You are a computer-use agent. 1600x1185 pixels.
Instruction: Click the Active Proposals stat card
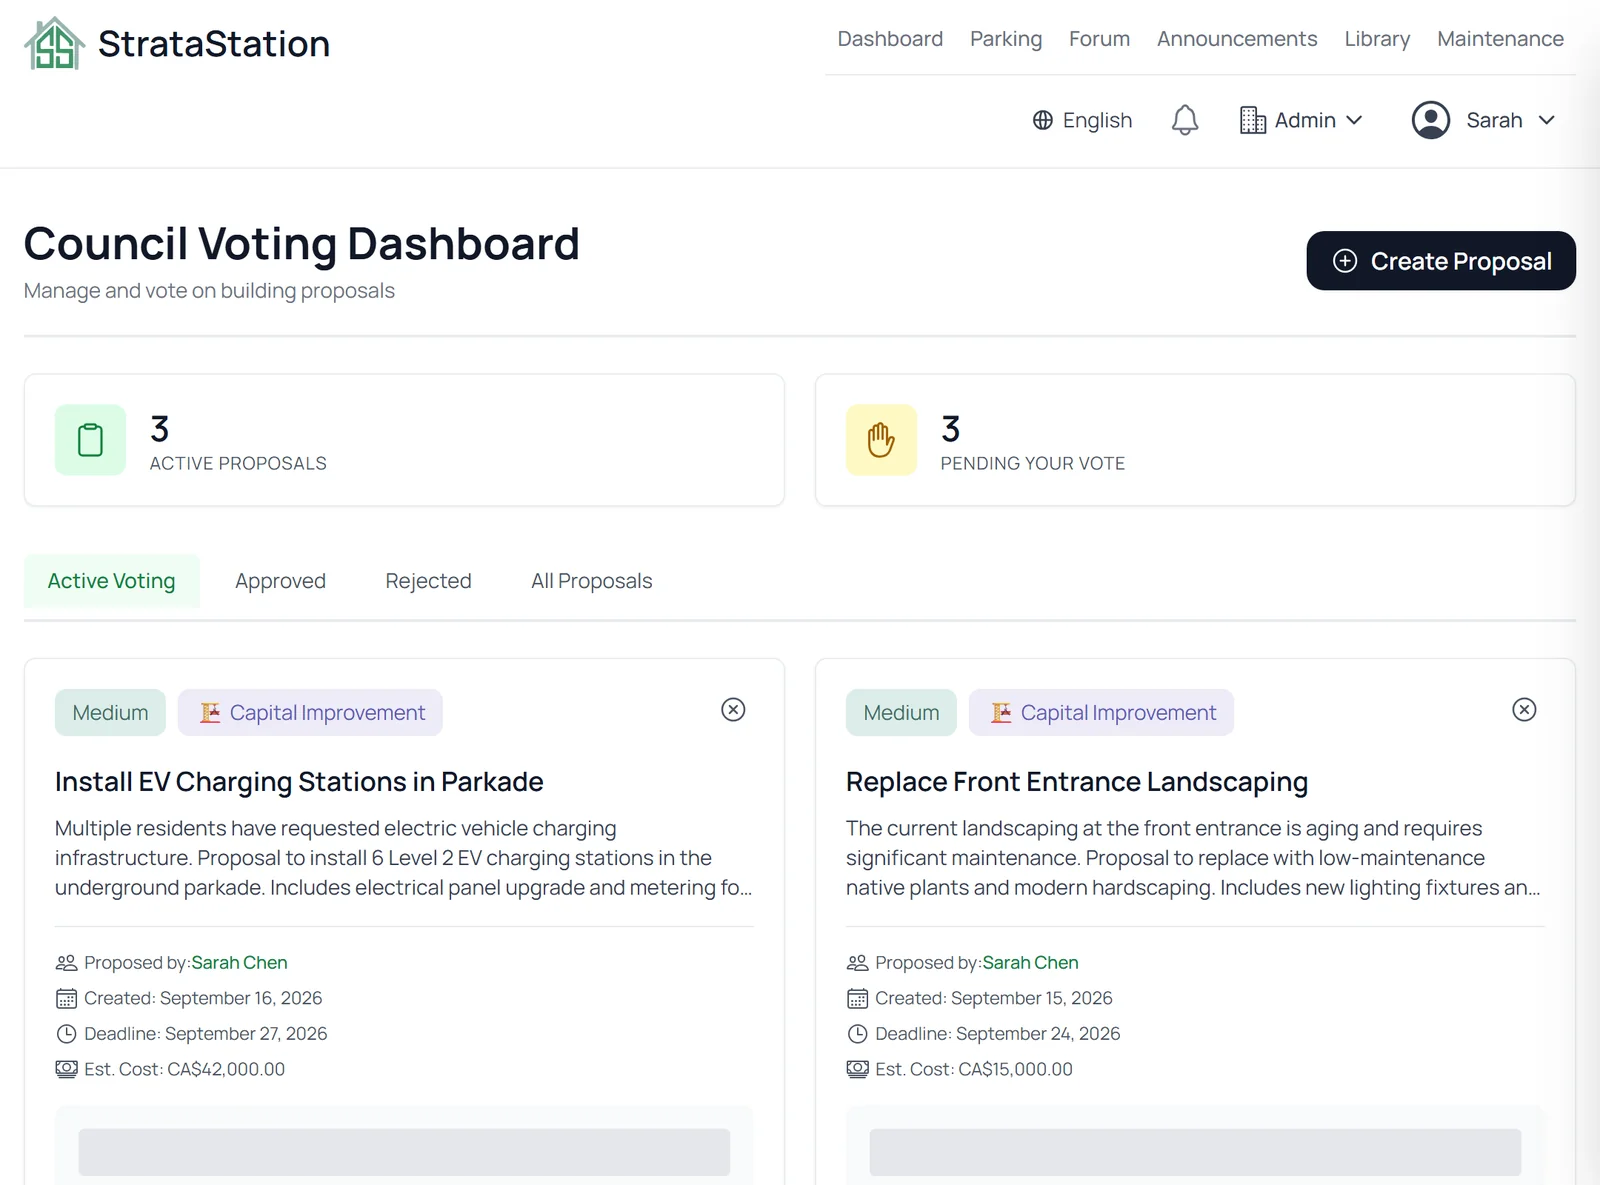pyautogui.click(x=404, y=440)
